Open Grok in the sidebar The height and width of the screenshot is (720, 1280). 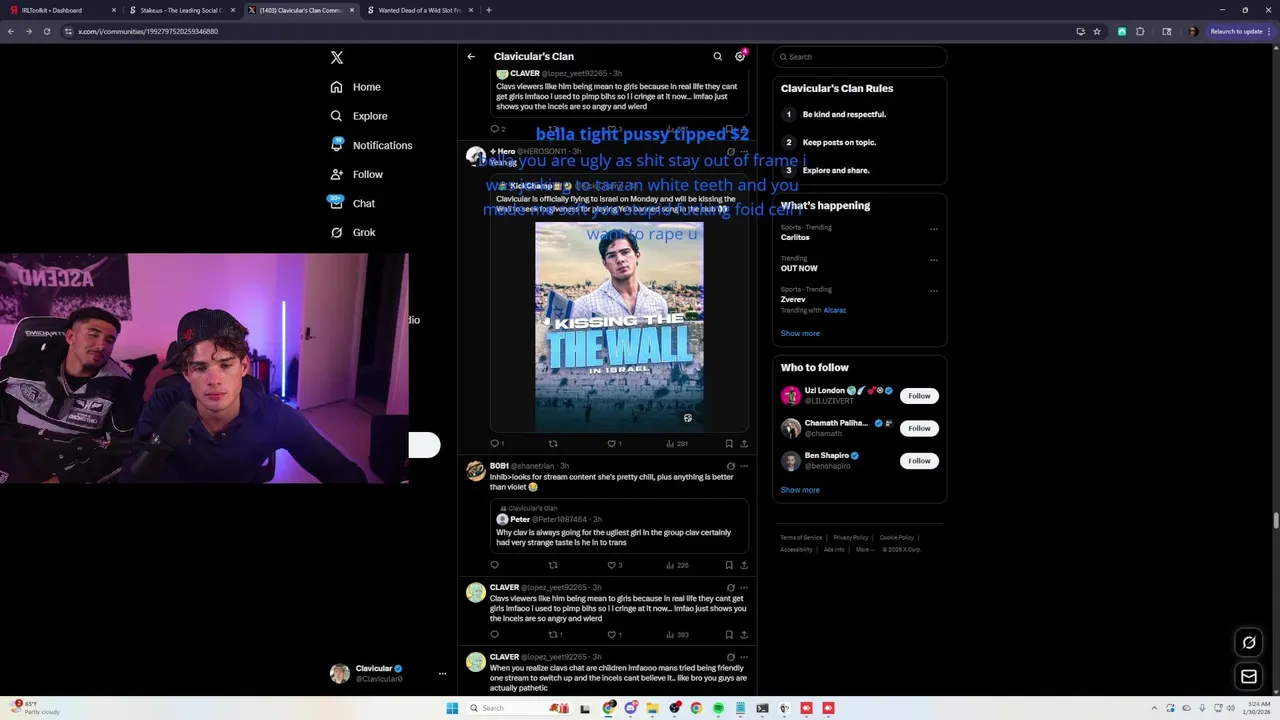(353, 232)
